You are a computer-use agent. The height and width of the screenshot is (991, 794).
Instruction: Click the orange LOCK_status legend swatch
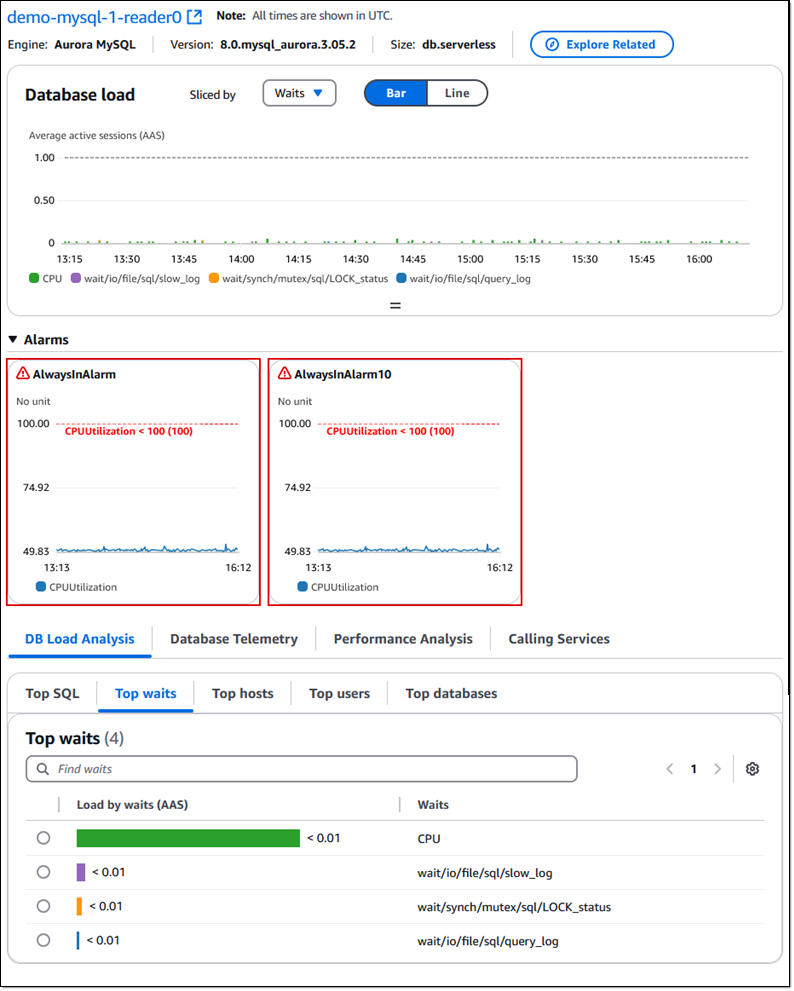coord(214,278)
